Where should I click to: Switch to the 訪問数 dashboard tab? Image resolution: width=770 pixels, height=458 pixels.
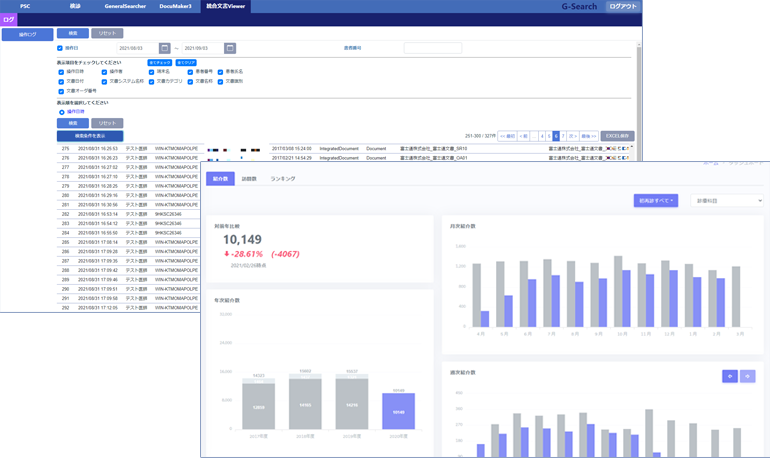pos(249,179)
